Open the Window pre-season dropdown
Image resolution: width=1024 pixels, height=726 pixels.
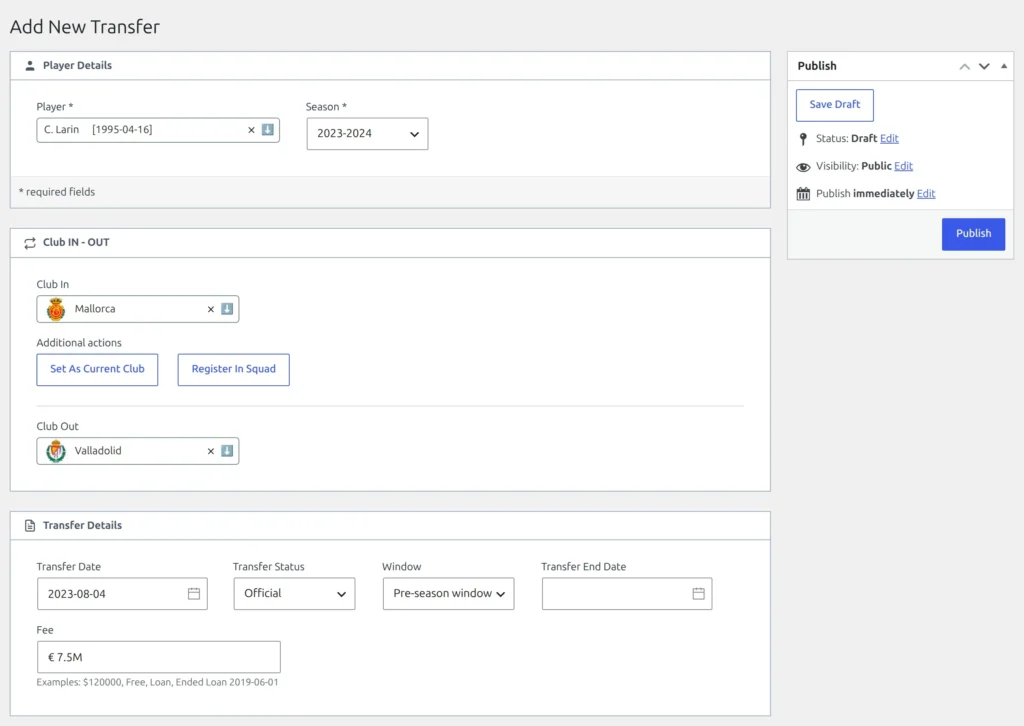[x=449, y=593]
